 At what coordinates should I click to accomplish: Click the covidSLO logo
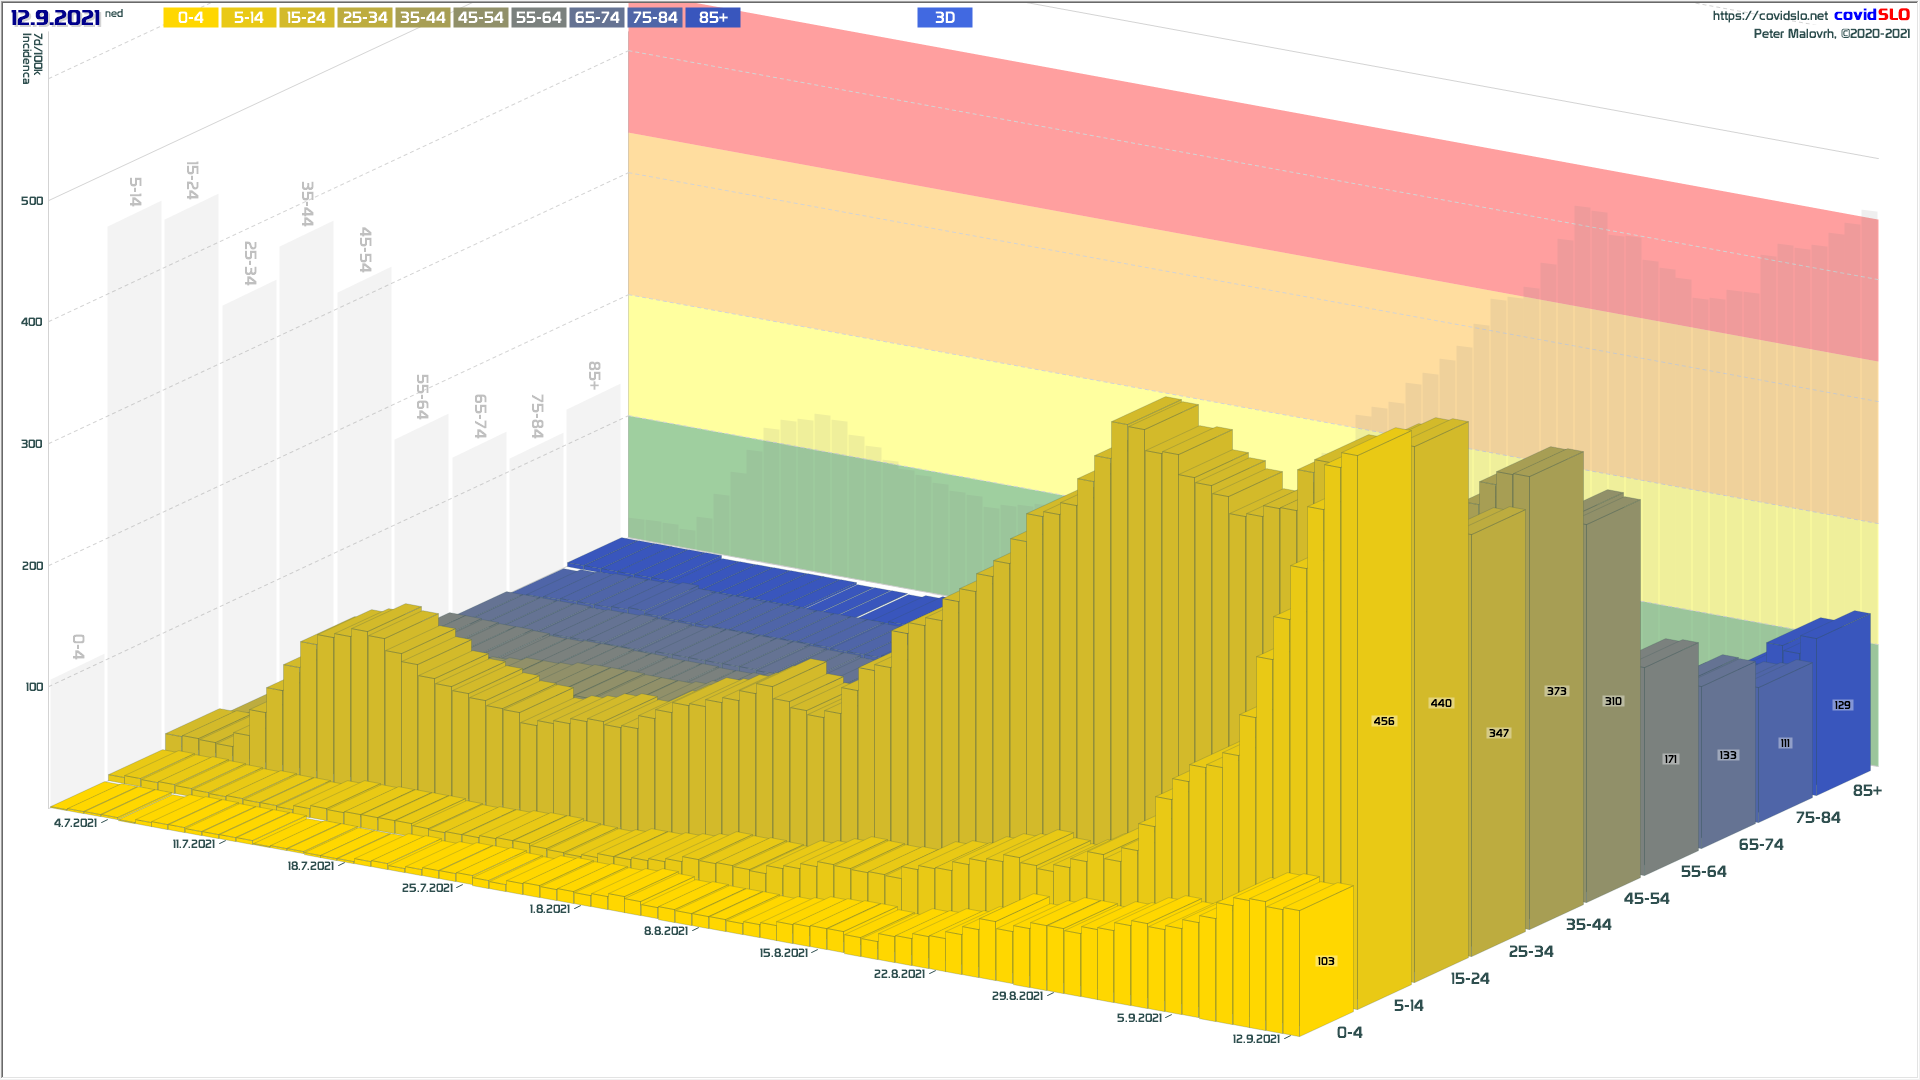coord(1871,15)
